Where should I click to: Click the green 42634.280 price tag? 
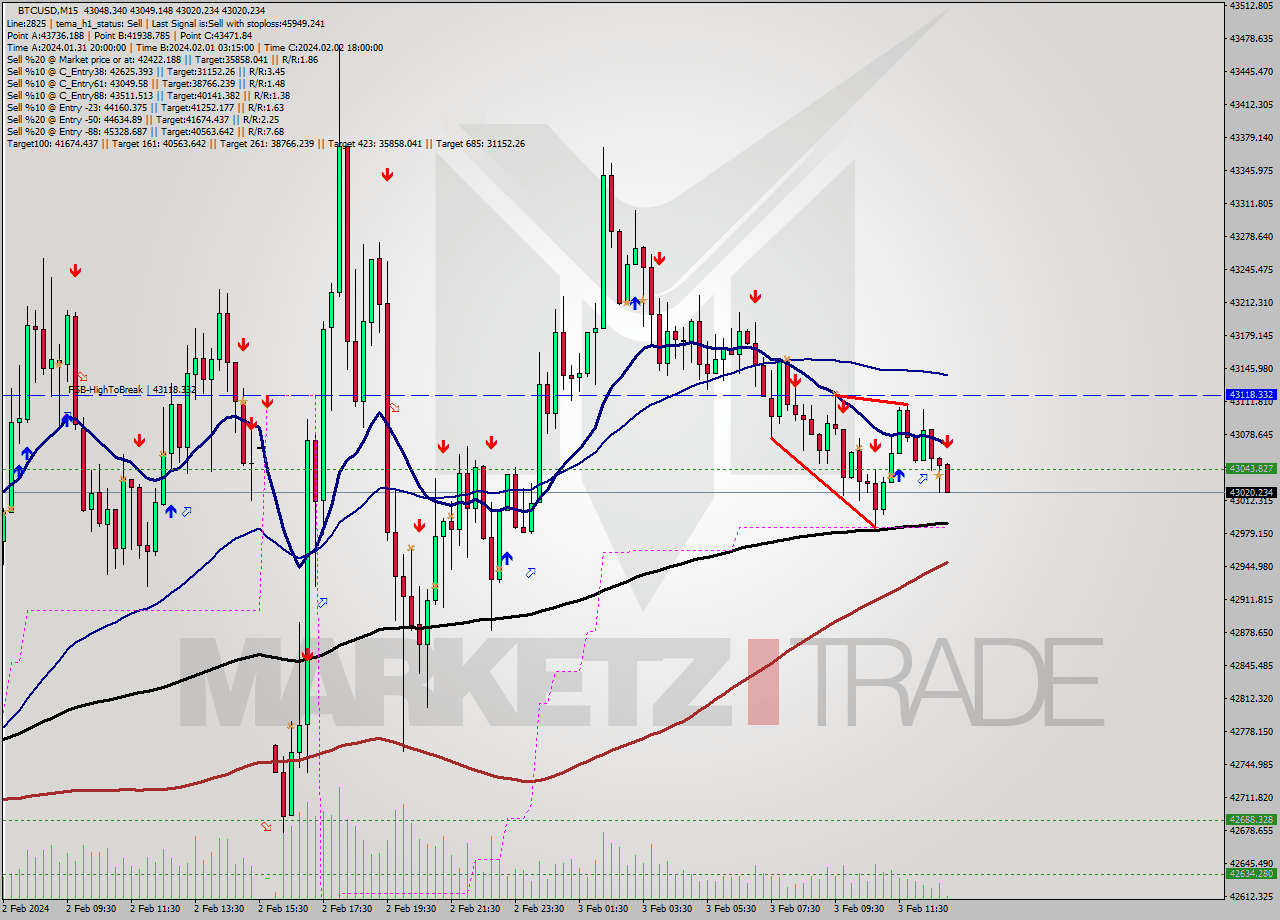pos(1251,873)
